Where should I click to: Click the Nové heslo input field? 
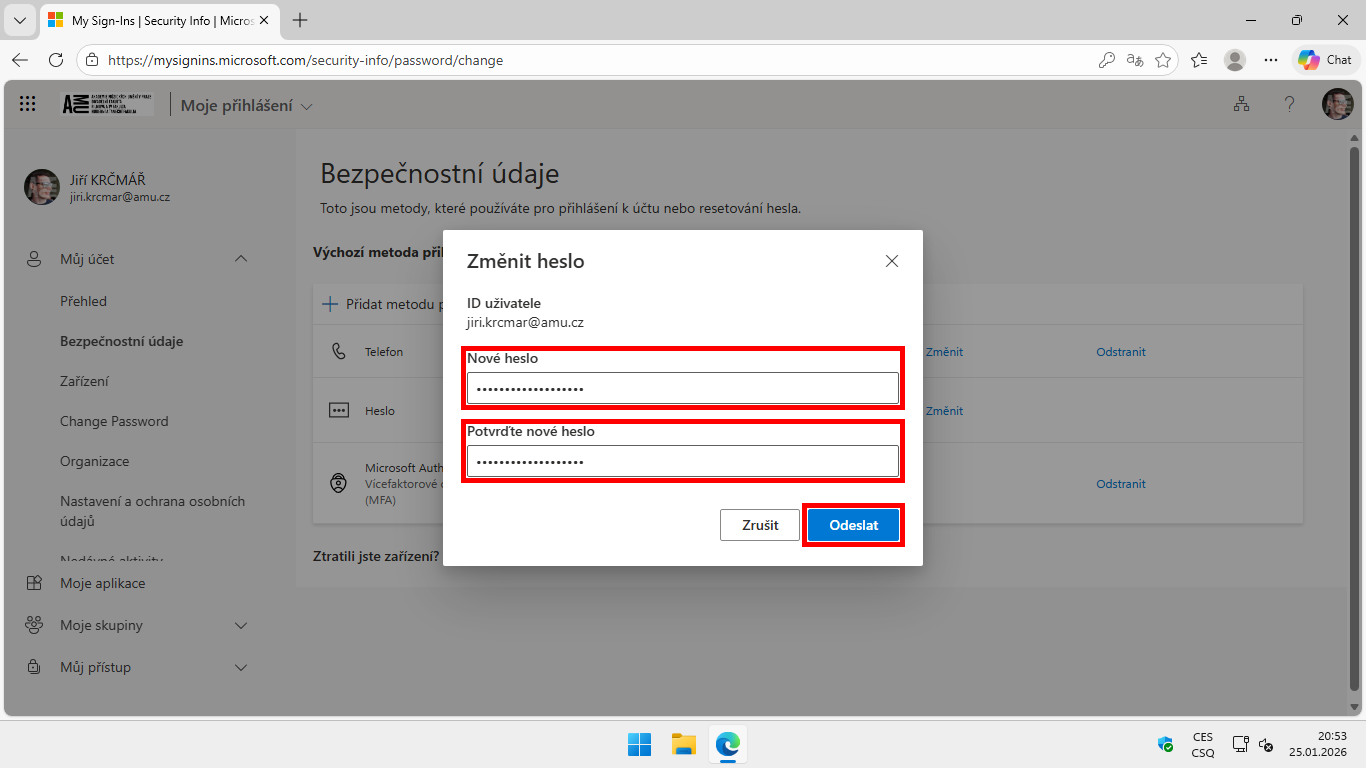click(x=682, y=388)
